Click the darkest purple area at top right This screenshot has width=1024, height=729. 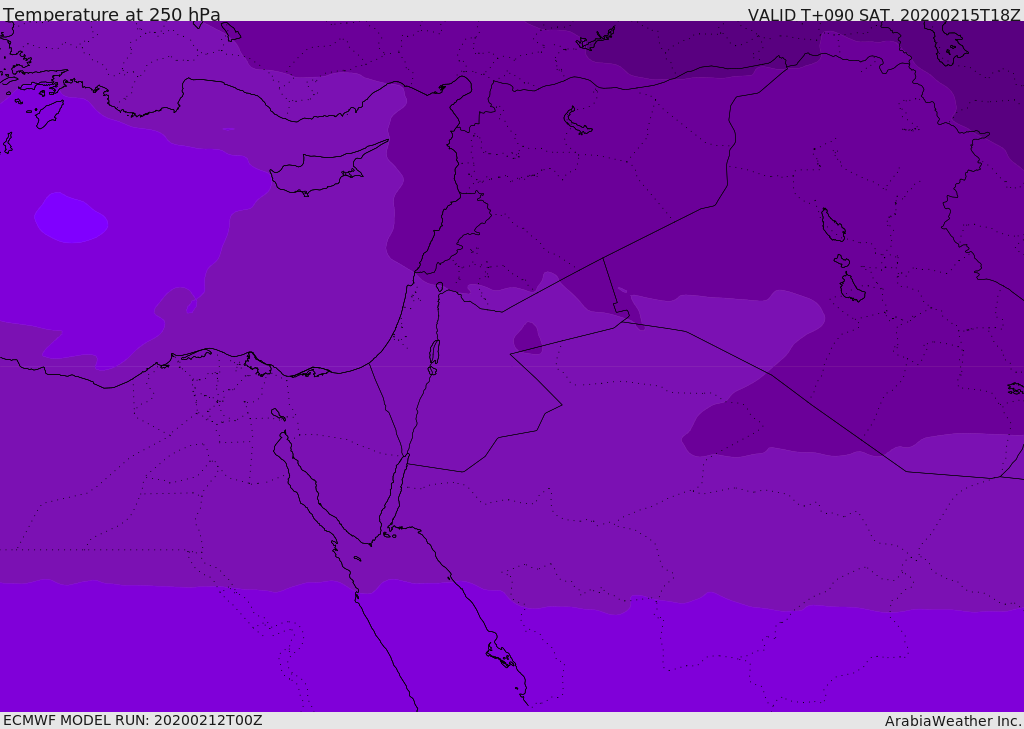(x=990, y=80)
